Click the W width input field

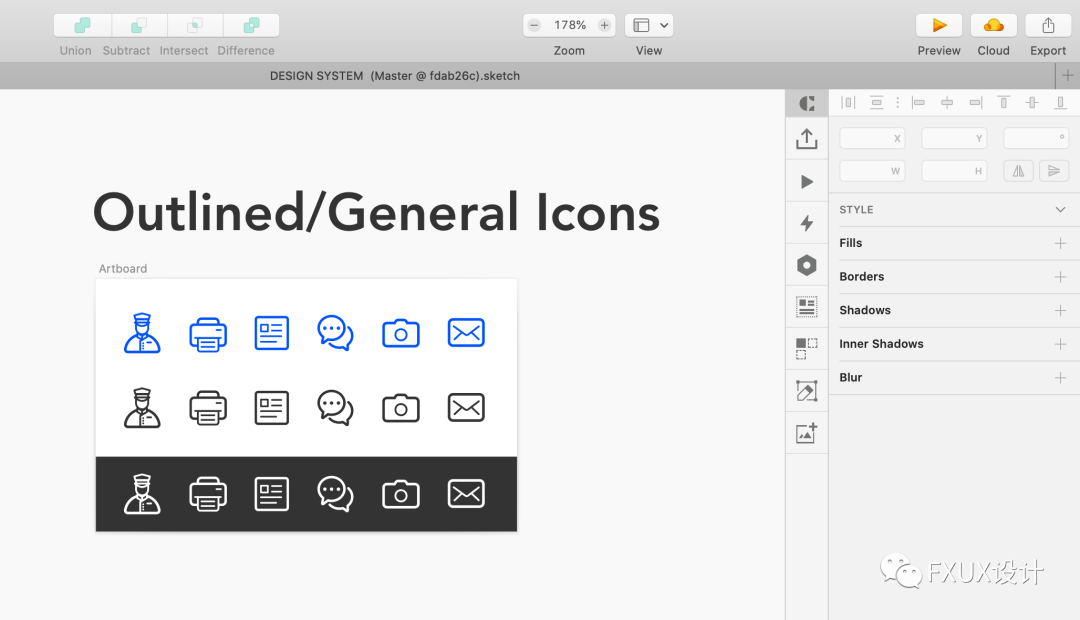(872, 171)
